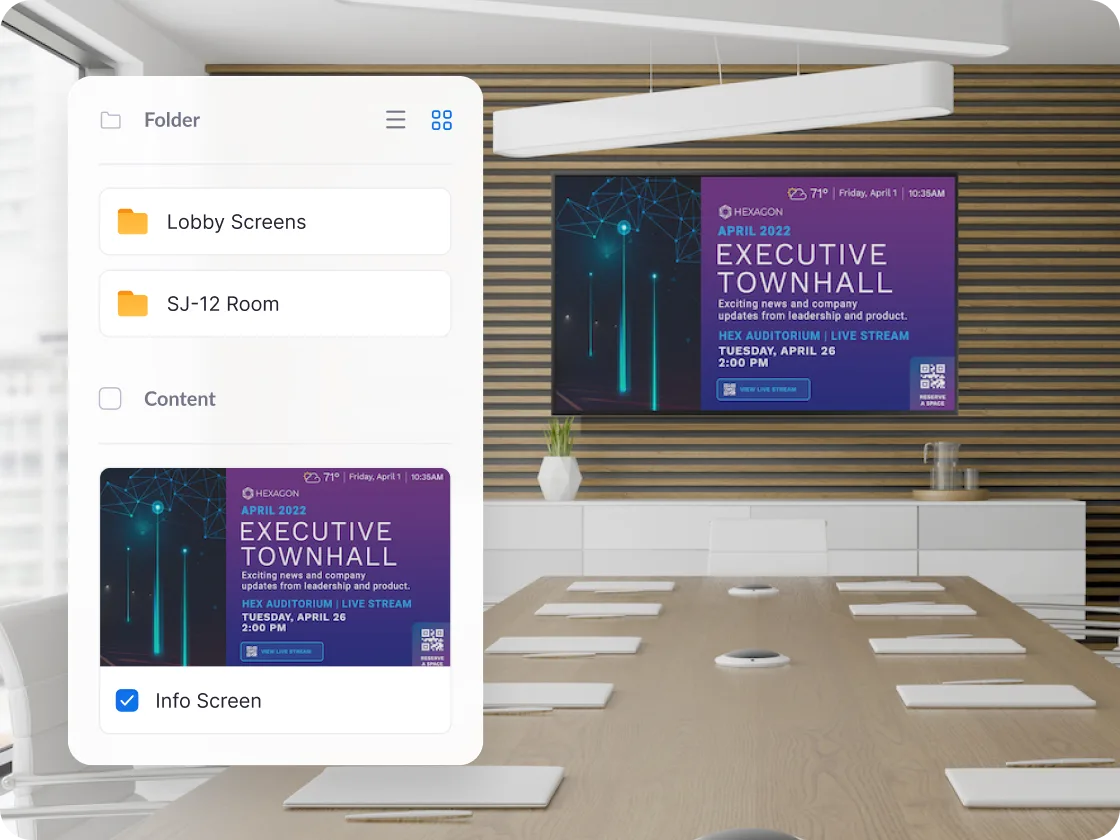The height and width of the screenshot is (840, 1120).
Task: Click weather icon in Info Screen thumbnail
Action: (311, 477)
